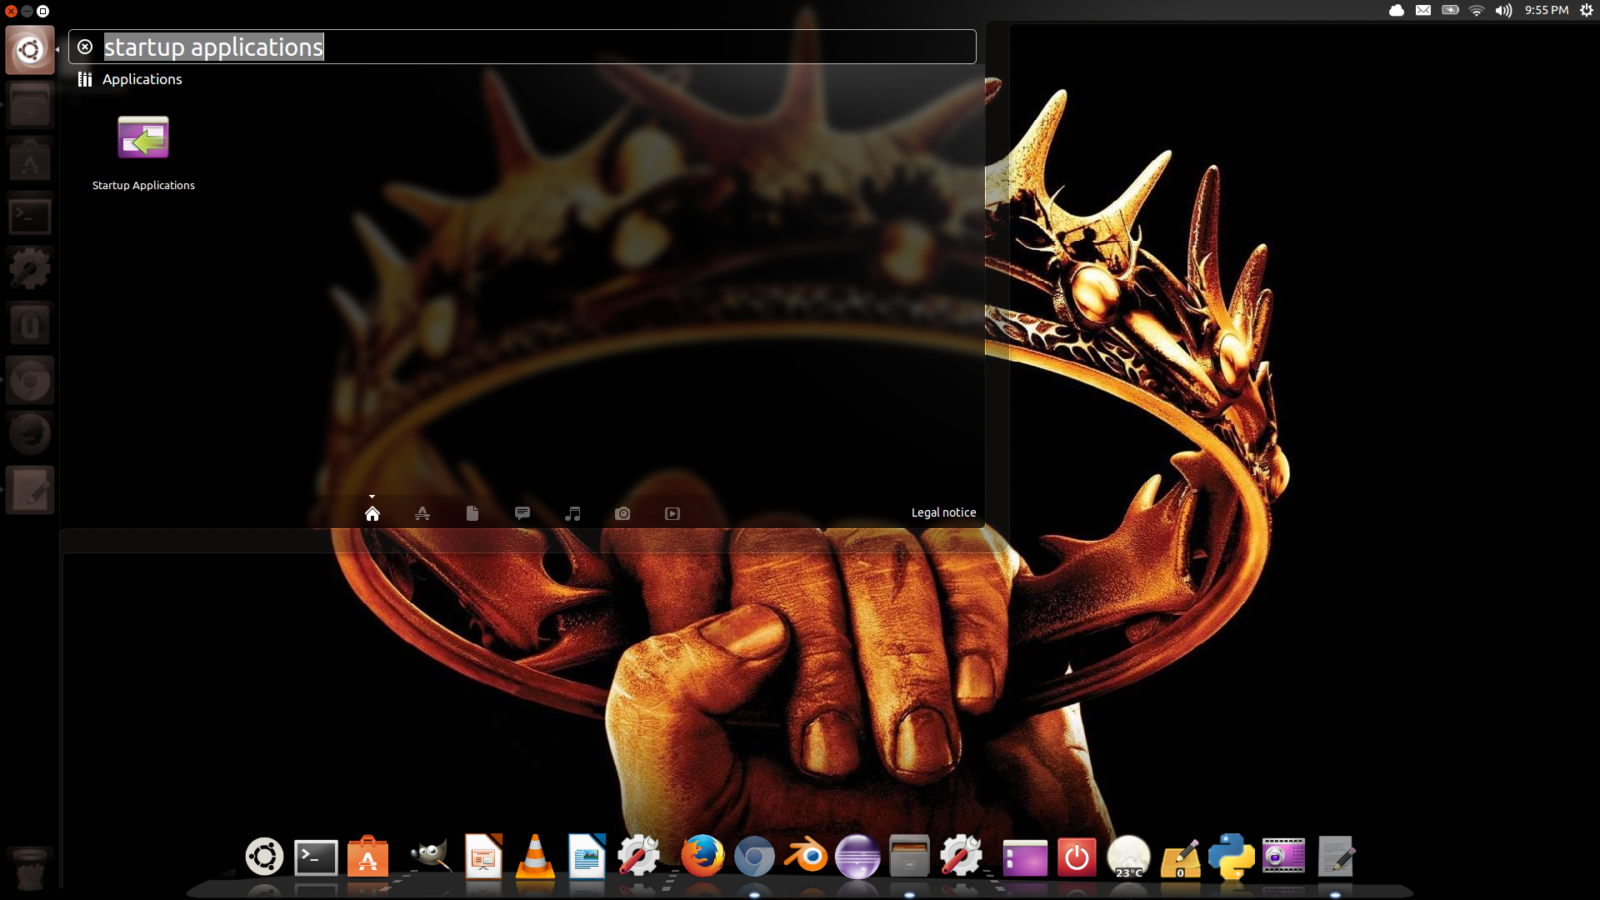The image size is (1600, 900).
Task: Launch Firefox from the dock
Action: 702,857
